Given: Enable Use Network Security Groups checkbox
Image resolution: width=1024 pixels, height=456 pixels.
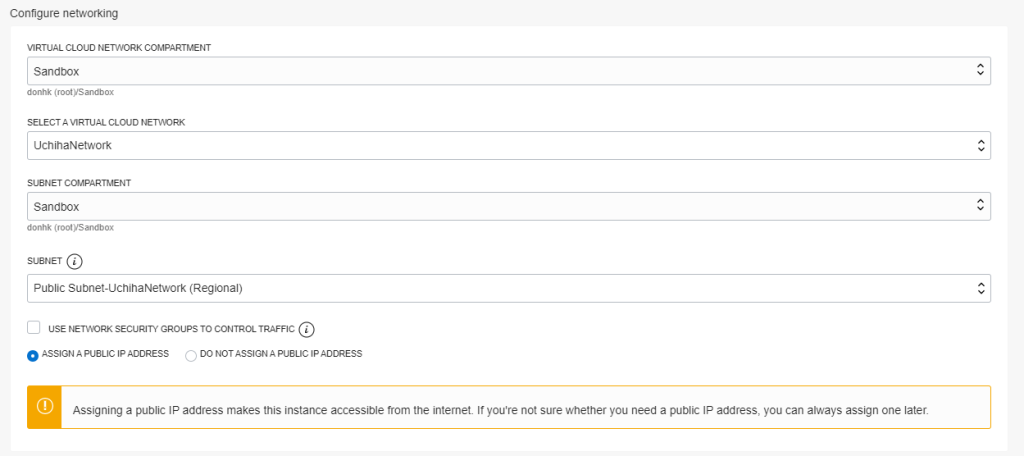Looking at the screenshot, I should pos(34,327).
